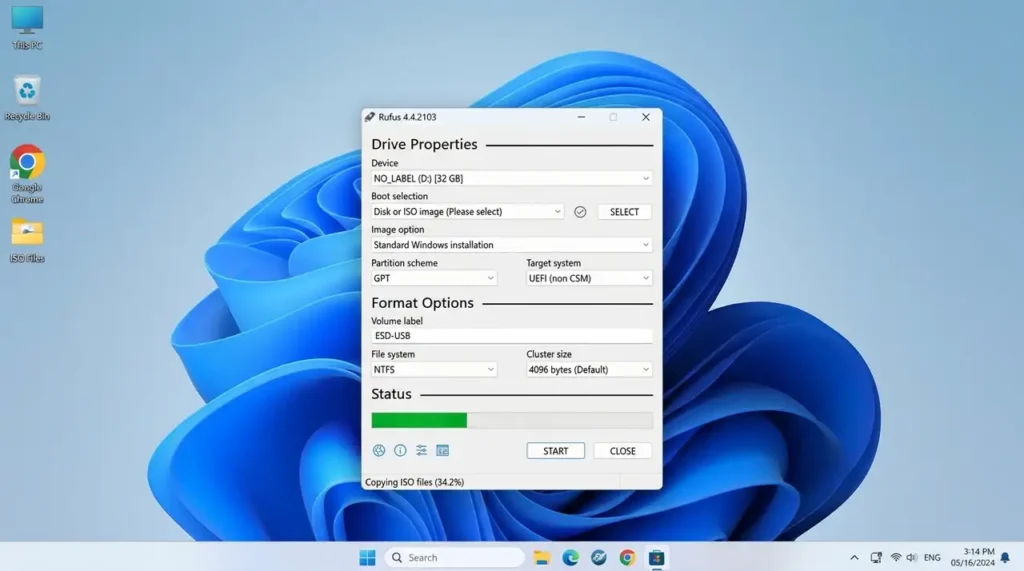Click the Rufus 4.4.2103 title text
This screenshot has width=1024, height=571.
coord(408,117)
